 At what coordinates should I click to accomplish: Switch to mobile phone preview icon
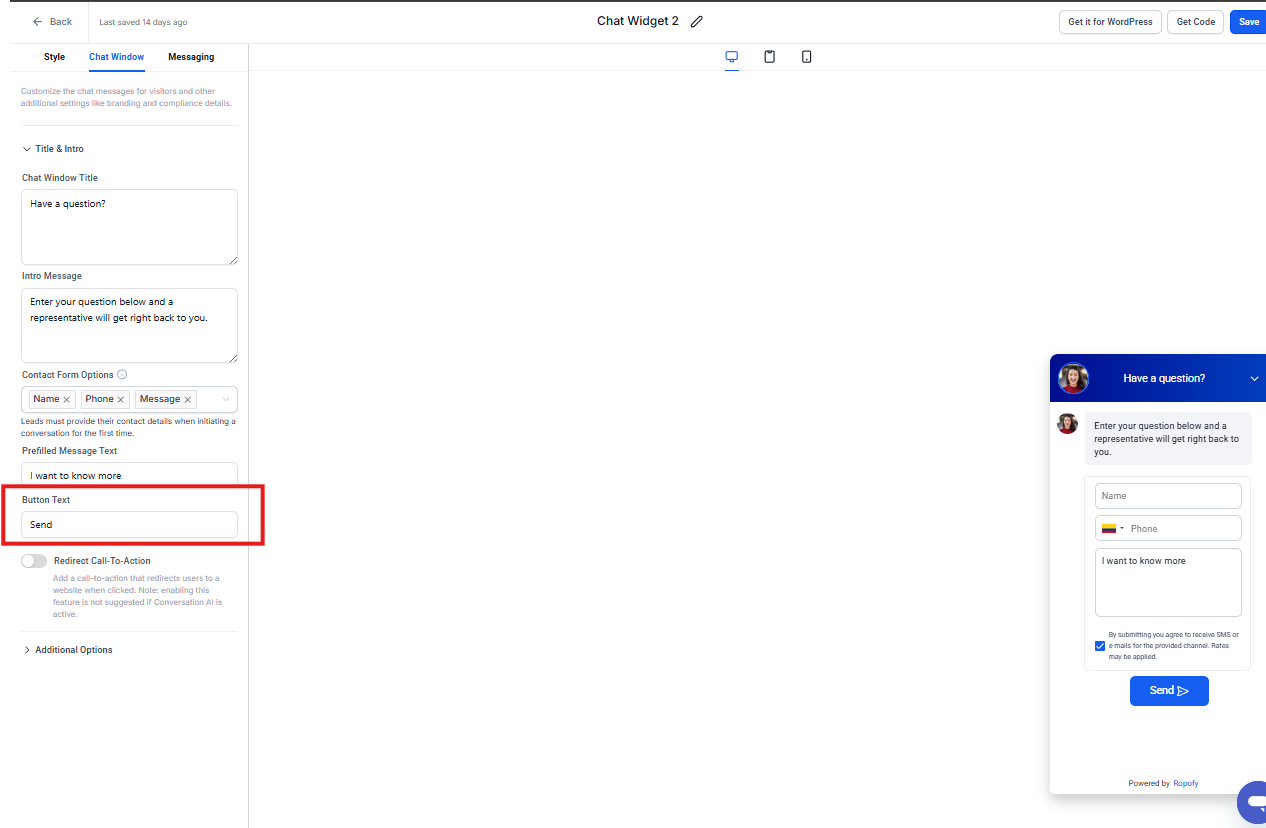click(806, 57)
